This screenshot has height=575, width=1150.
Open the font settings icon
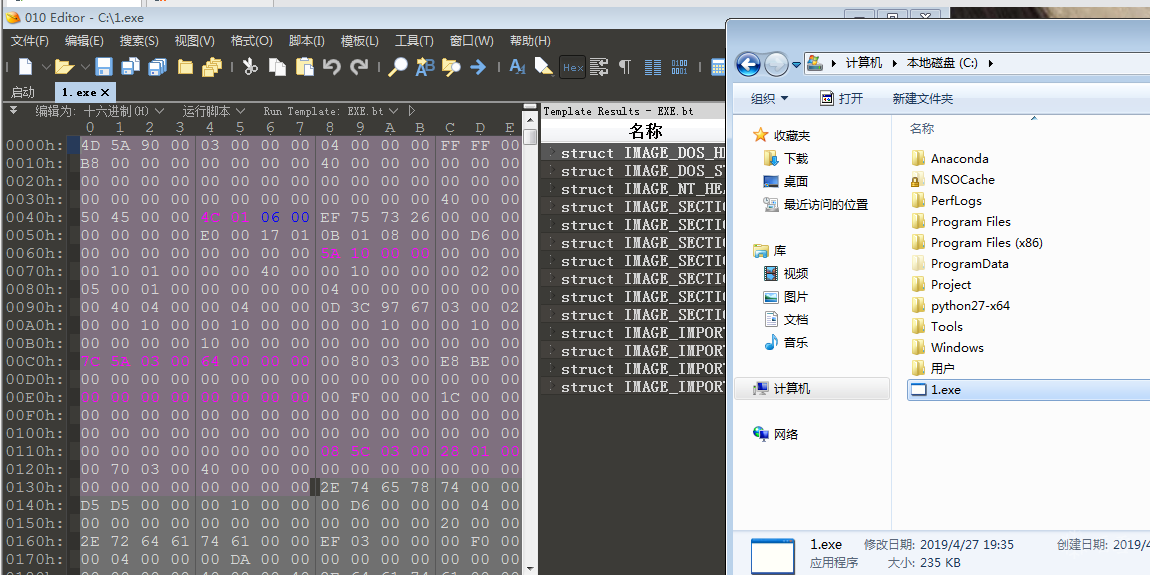517,67
